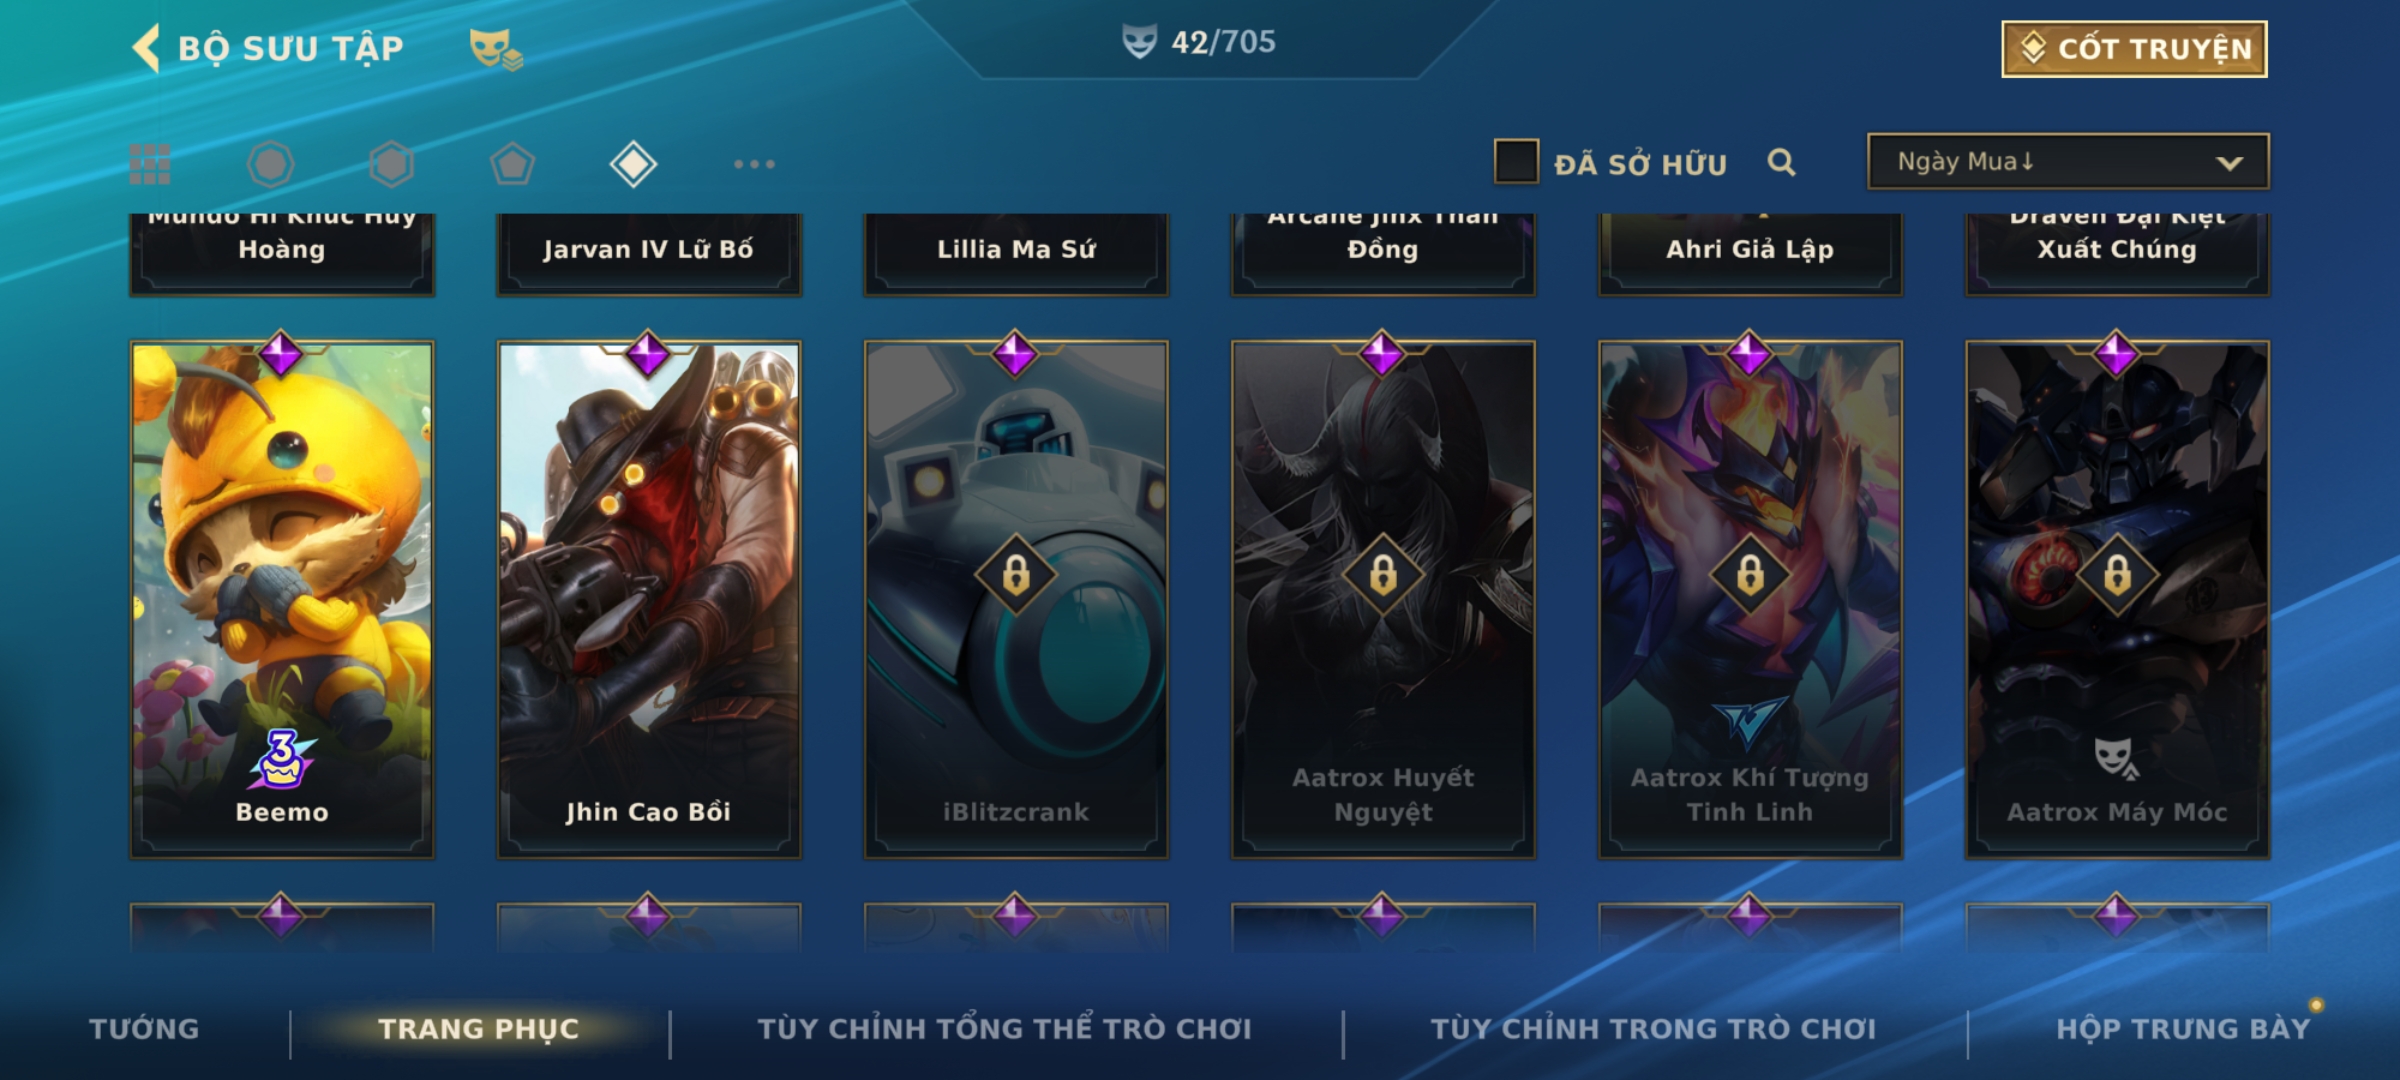Tap the lock icon on iBlitzcrank
This screenshot has width=2400, height=1080.
coord(1016,575)
